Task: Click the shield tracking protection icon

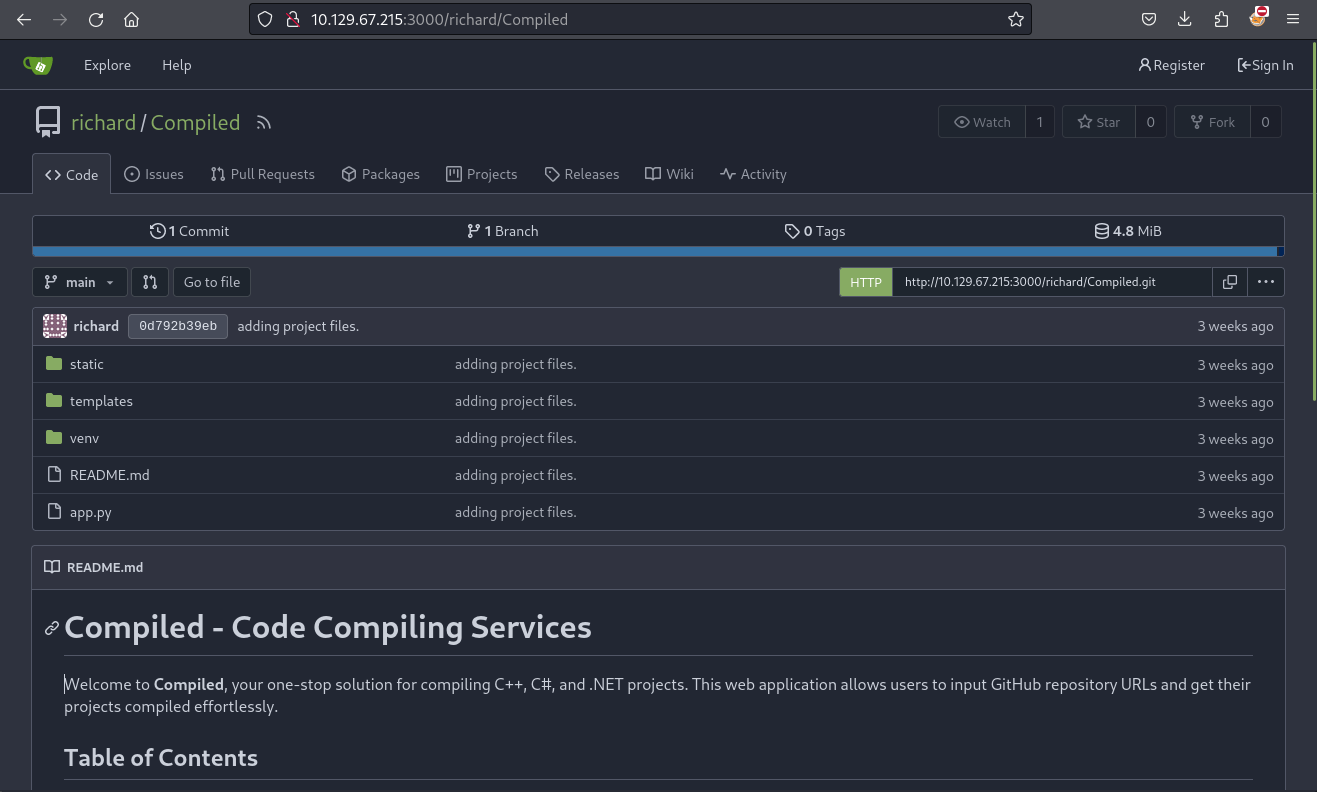Action: (x=265, y=19)
